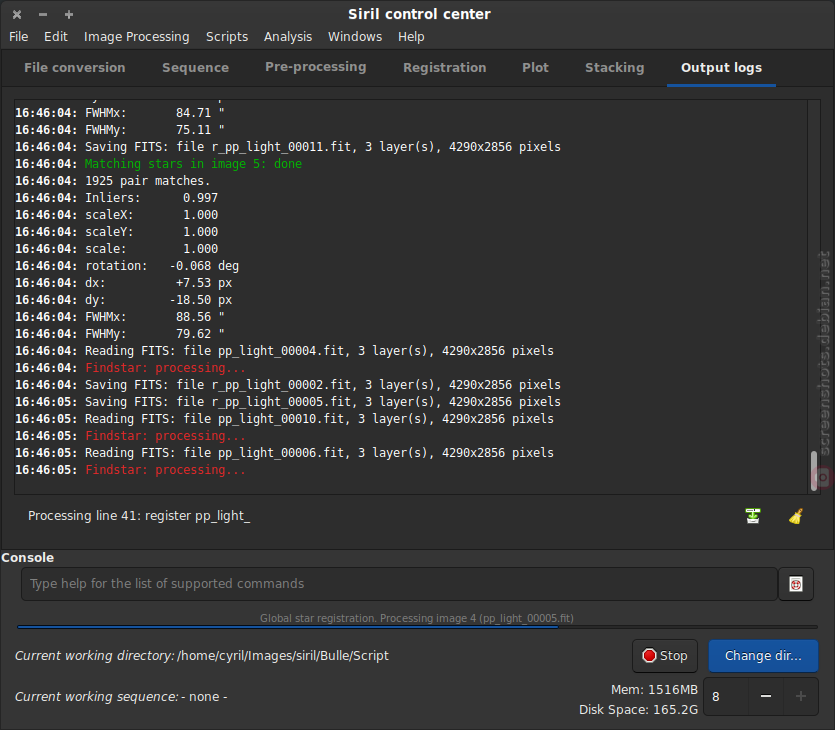The image size is (835, 730).
Task: Click the 'Reading FITS: file pp_light_00004.fit' line
Action: [319, 351]
